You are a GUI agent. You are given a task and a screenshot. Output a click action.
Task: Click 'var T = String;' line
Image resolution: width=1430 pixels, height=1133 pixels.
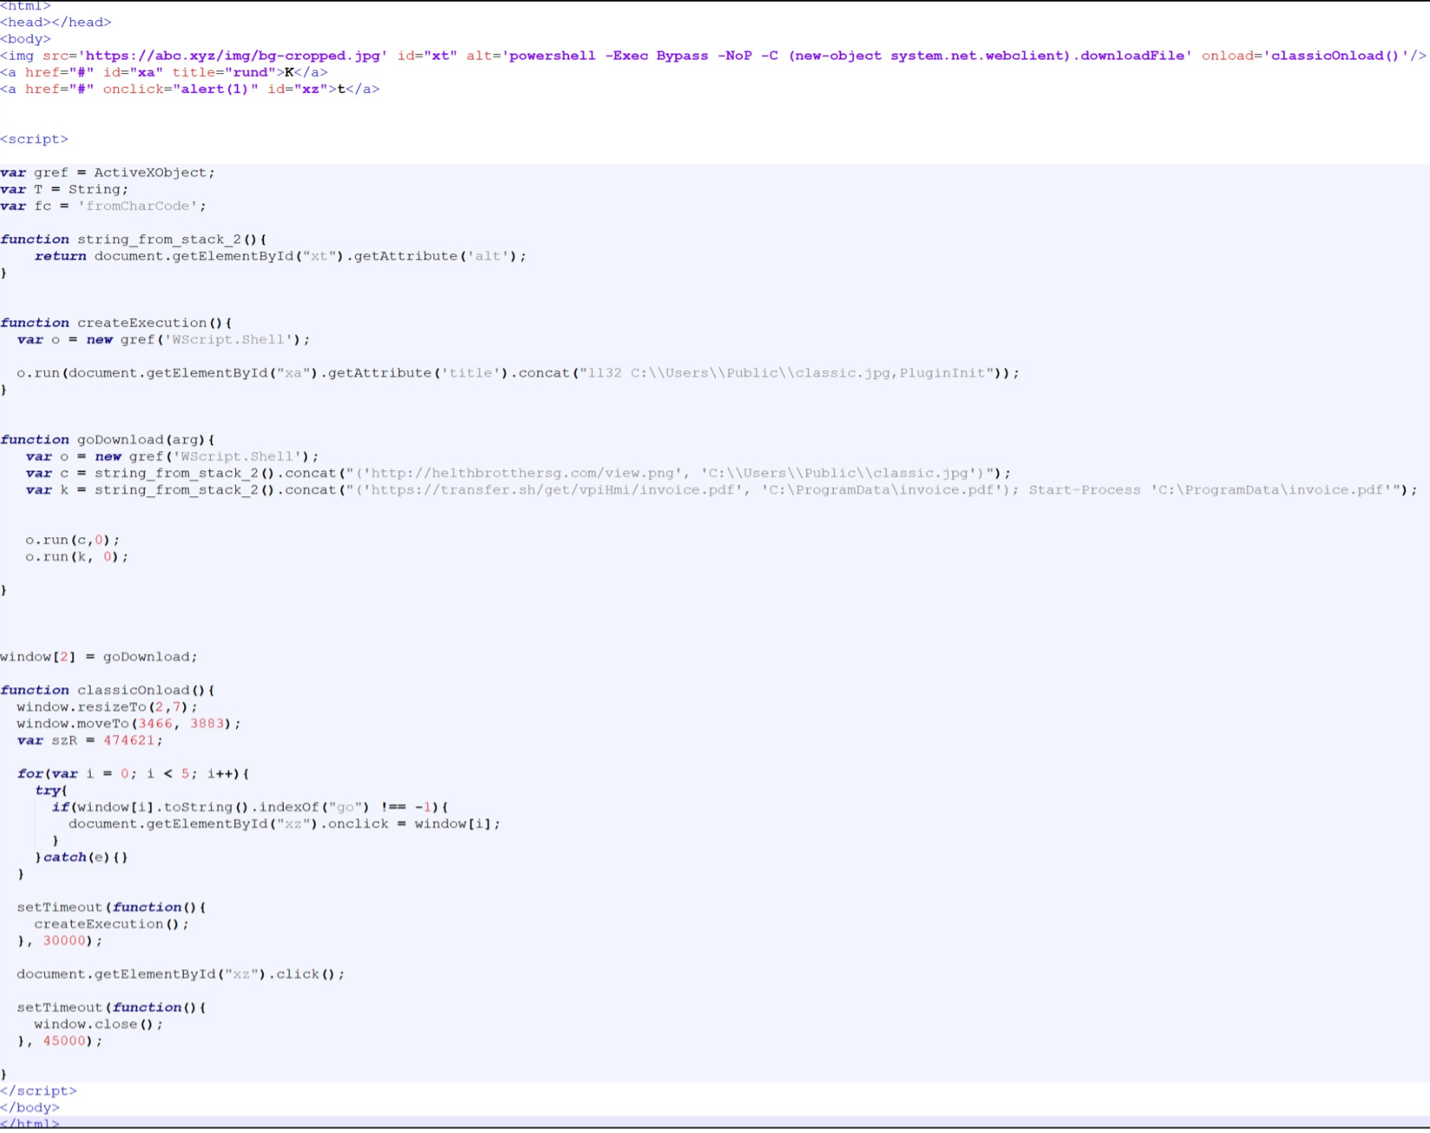pyautogui.click(x=65, y=189)
